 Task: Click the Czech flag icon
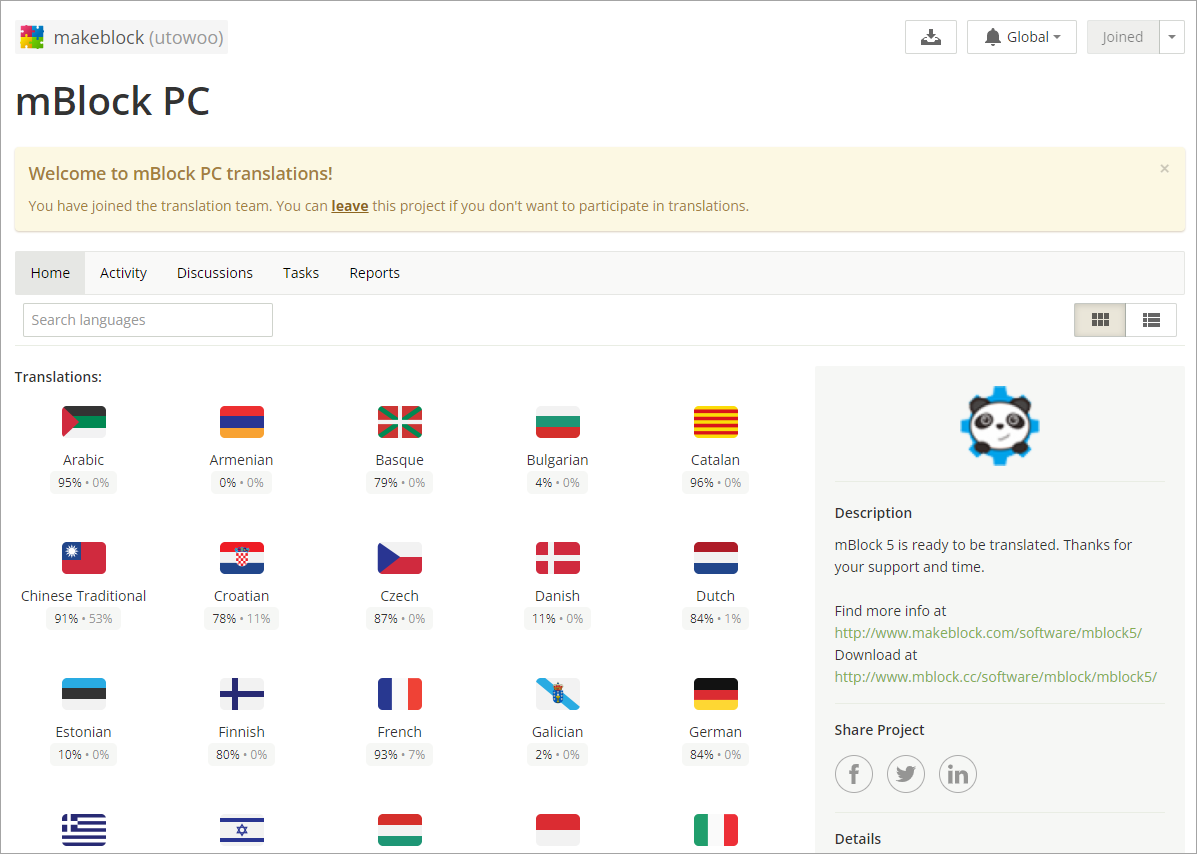tap(400, 558)
